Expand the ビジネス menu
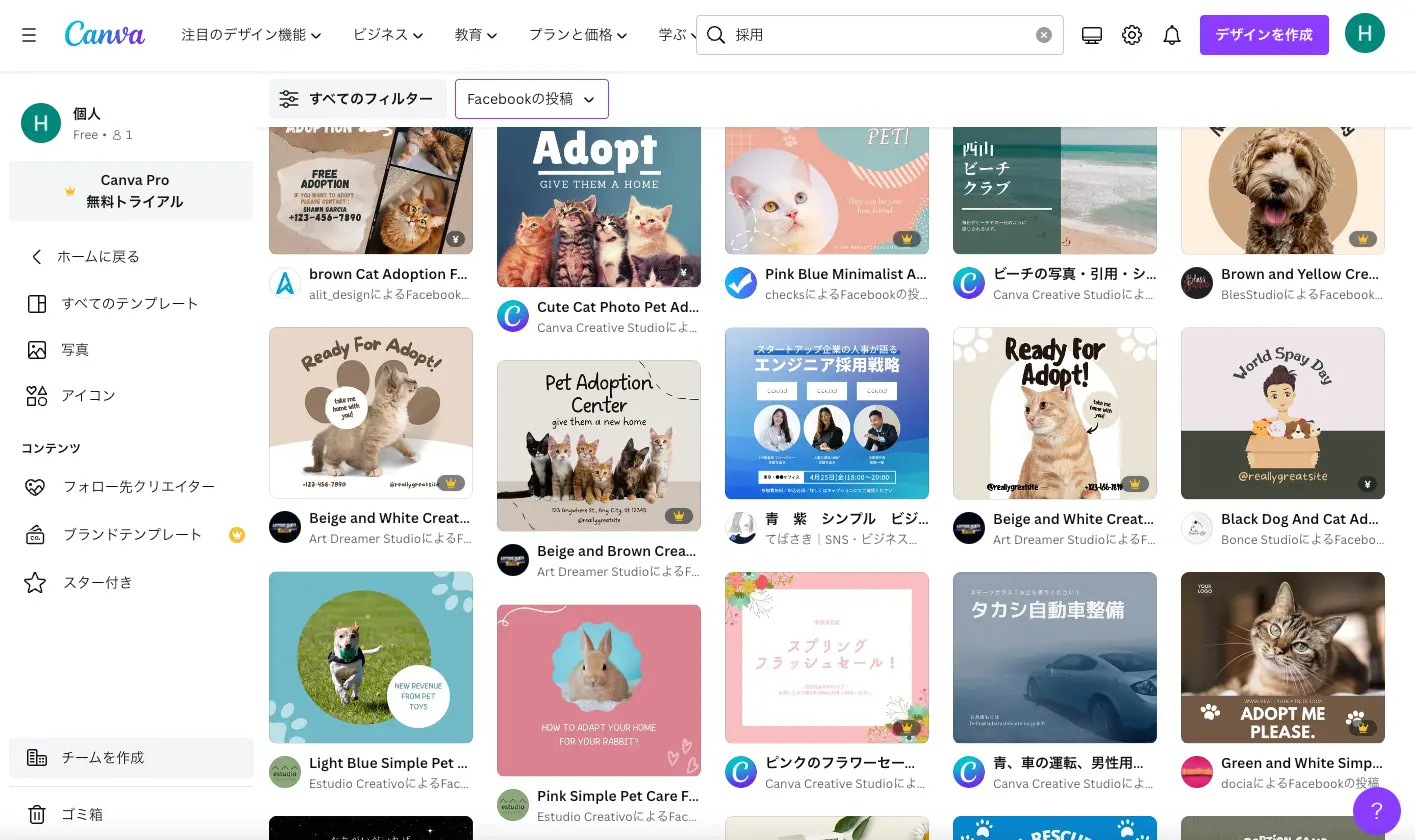1415x840 pixels. click(388, 35)
